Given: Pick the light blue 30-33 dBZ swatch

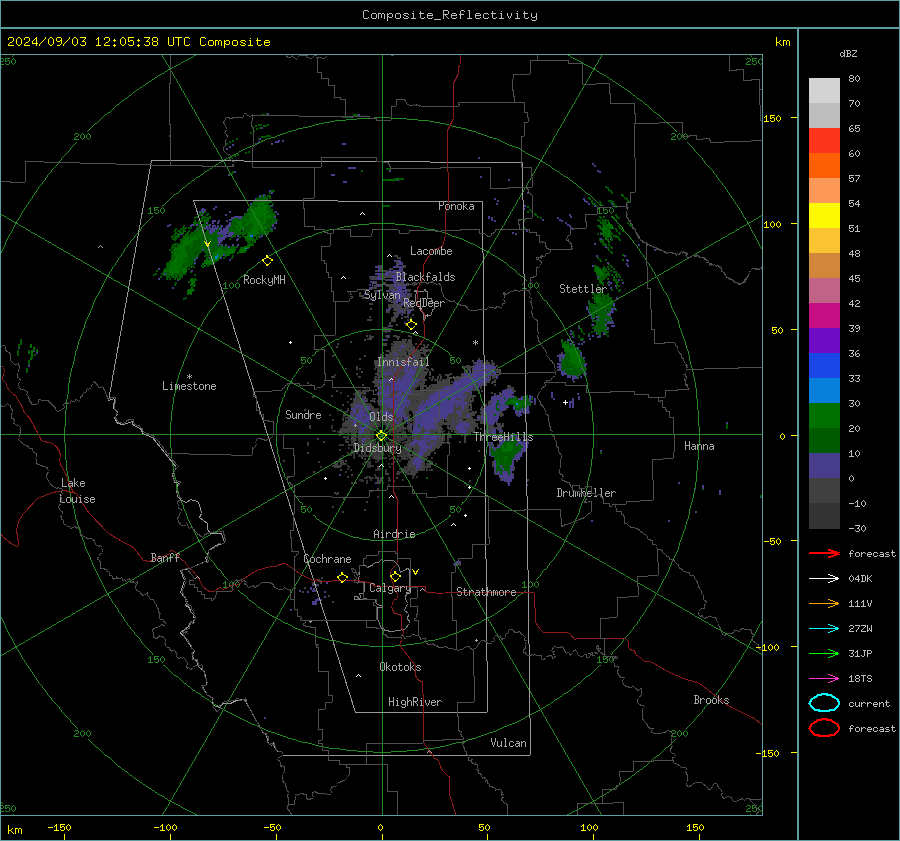Looking at the screenshot, I should click(x=824, y=390).
